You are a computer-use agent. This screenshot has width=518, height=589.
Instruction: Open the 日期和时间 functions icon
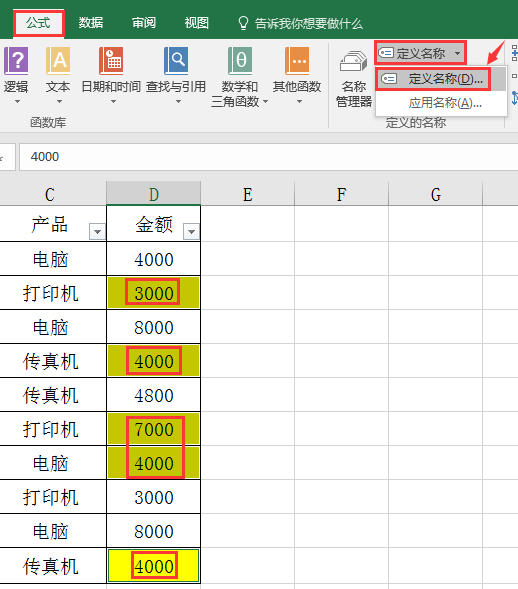[111, 61]
